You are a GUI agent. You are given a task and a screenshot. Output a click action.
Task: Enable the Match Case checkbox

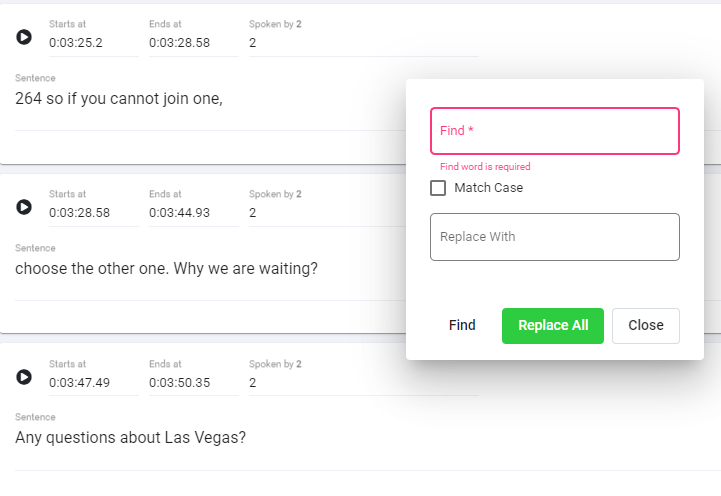coord(438,188)
